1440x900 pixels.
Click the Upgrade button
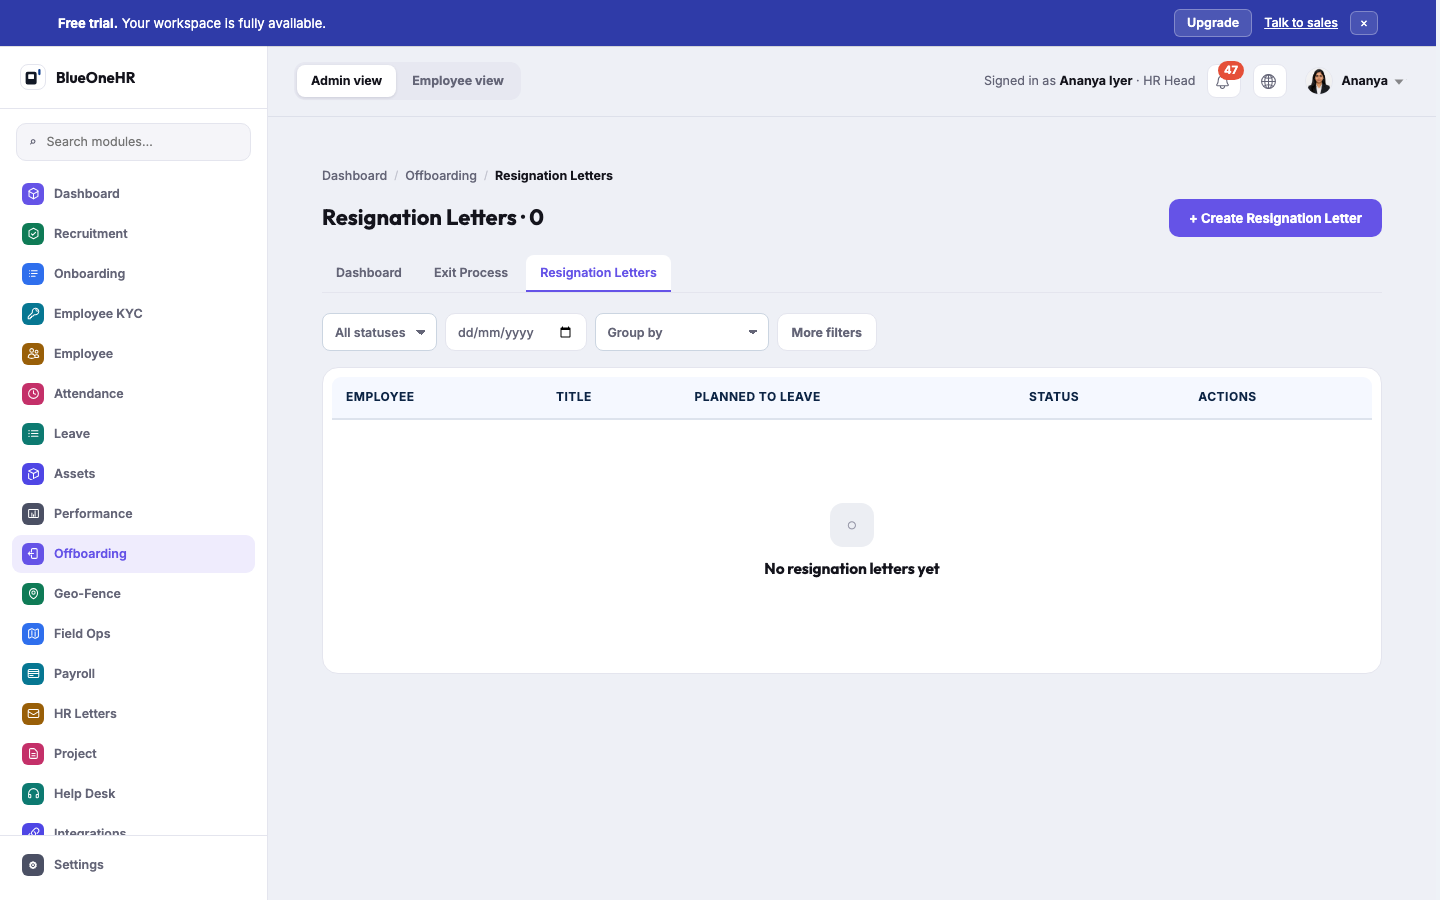click(x=1213, y=23)
